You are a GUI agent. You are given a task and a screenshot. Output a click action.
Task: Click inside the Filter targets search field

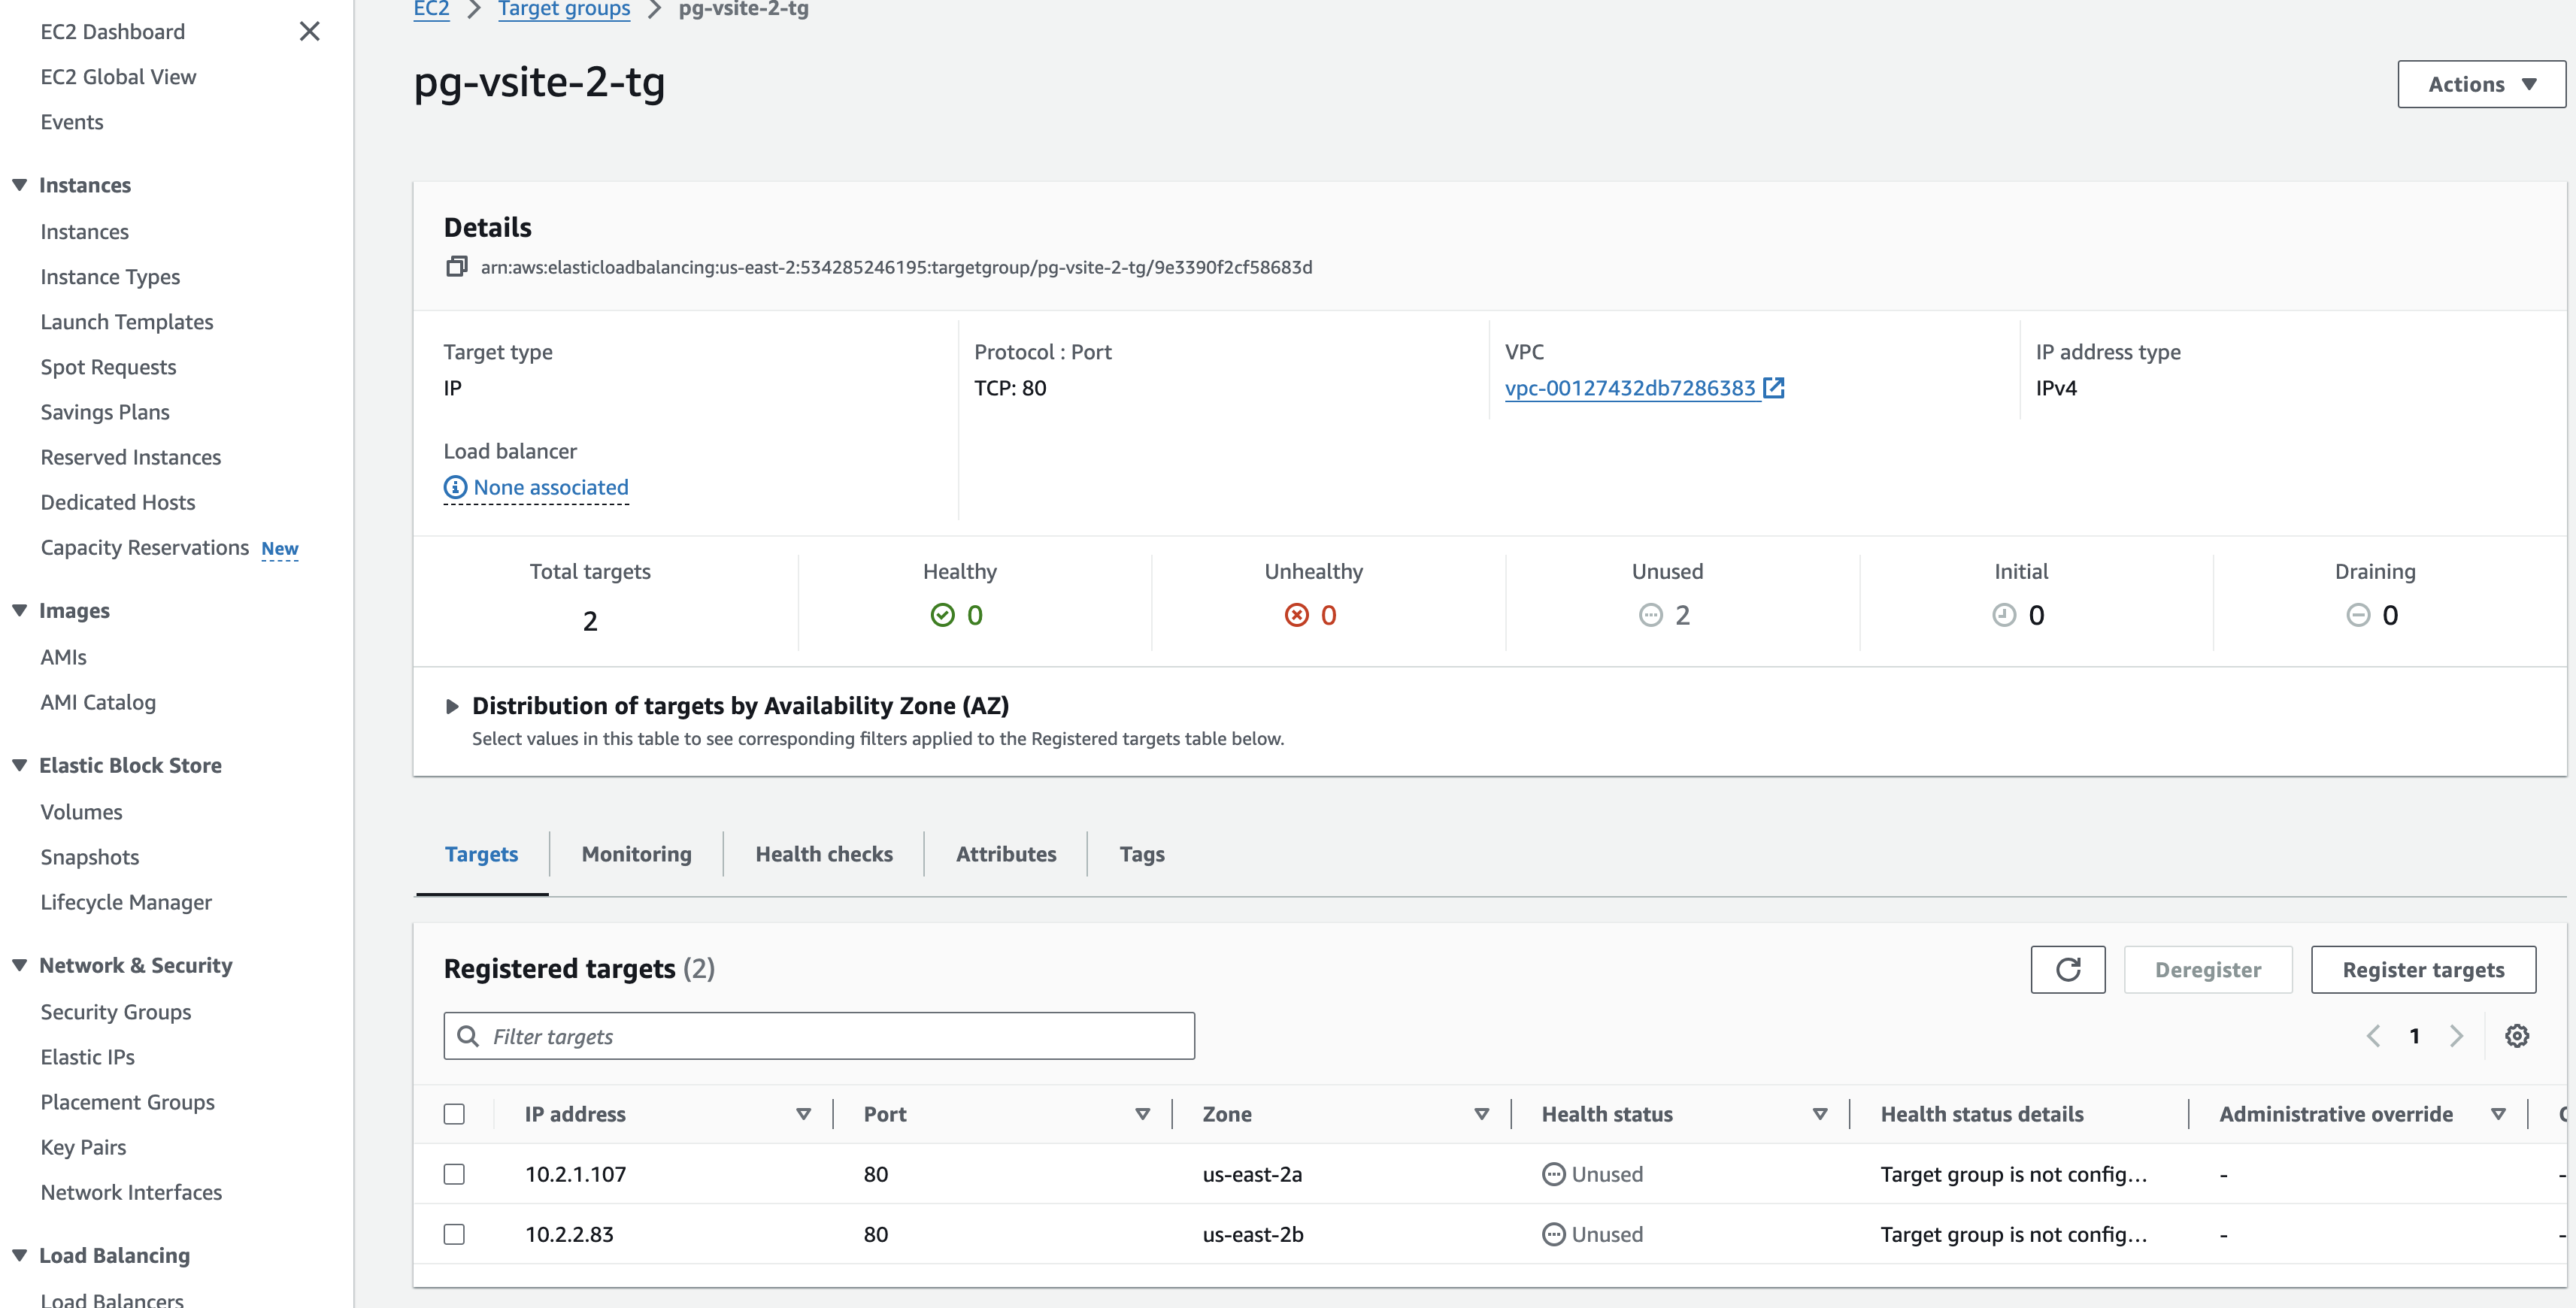[x=820, y=1036]
